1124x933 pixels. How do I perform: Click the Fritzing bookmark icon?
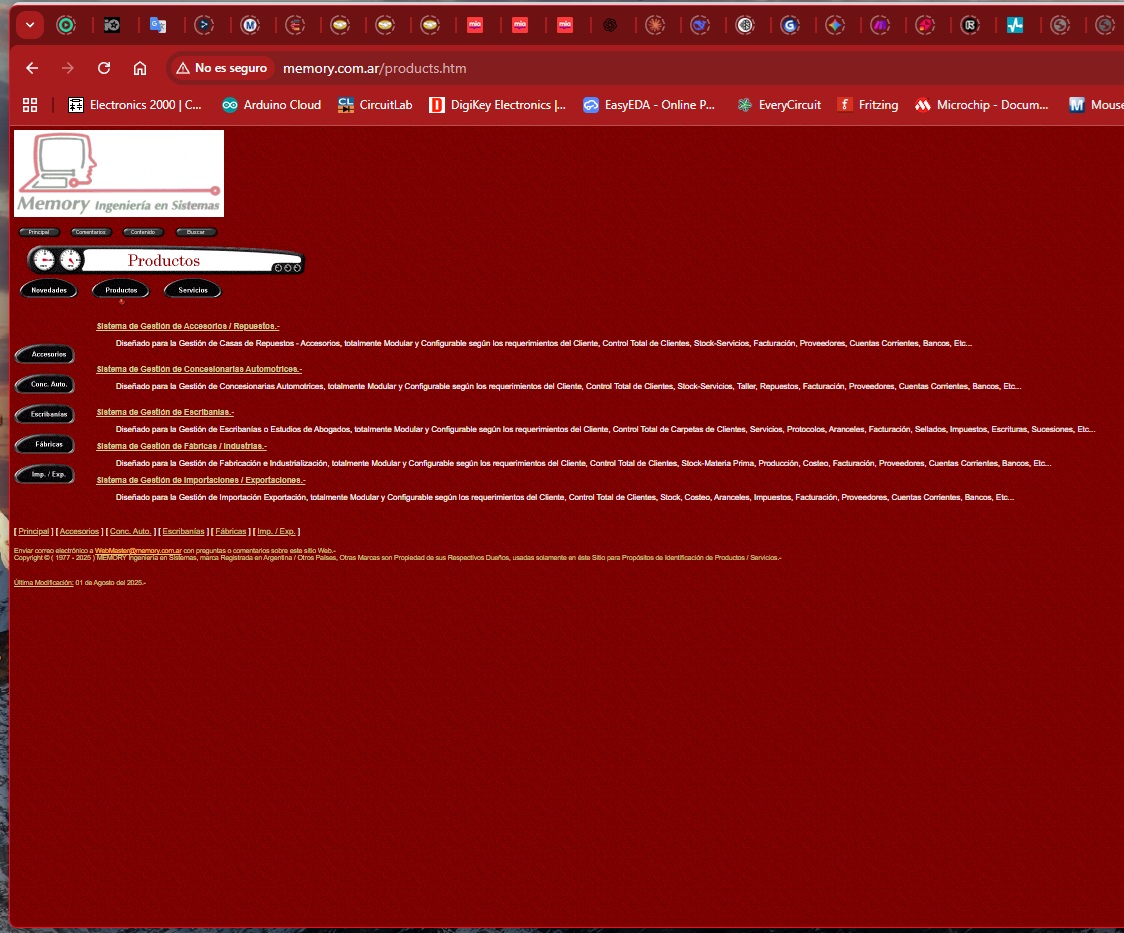(x=846, y=104)
